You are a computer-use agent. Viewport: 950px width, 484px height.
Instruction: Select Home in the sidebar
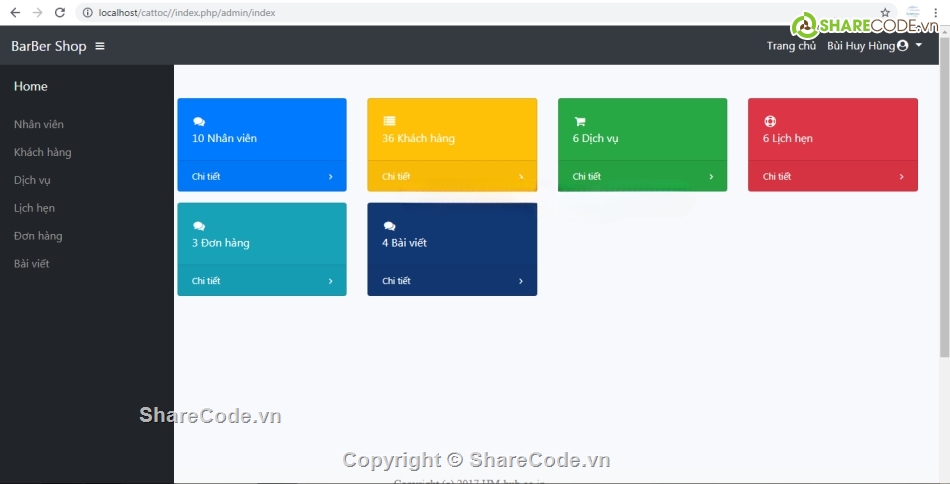pos(30,86)
